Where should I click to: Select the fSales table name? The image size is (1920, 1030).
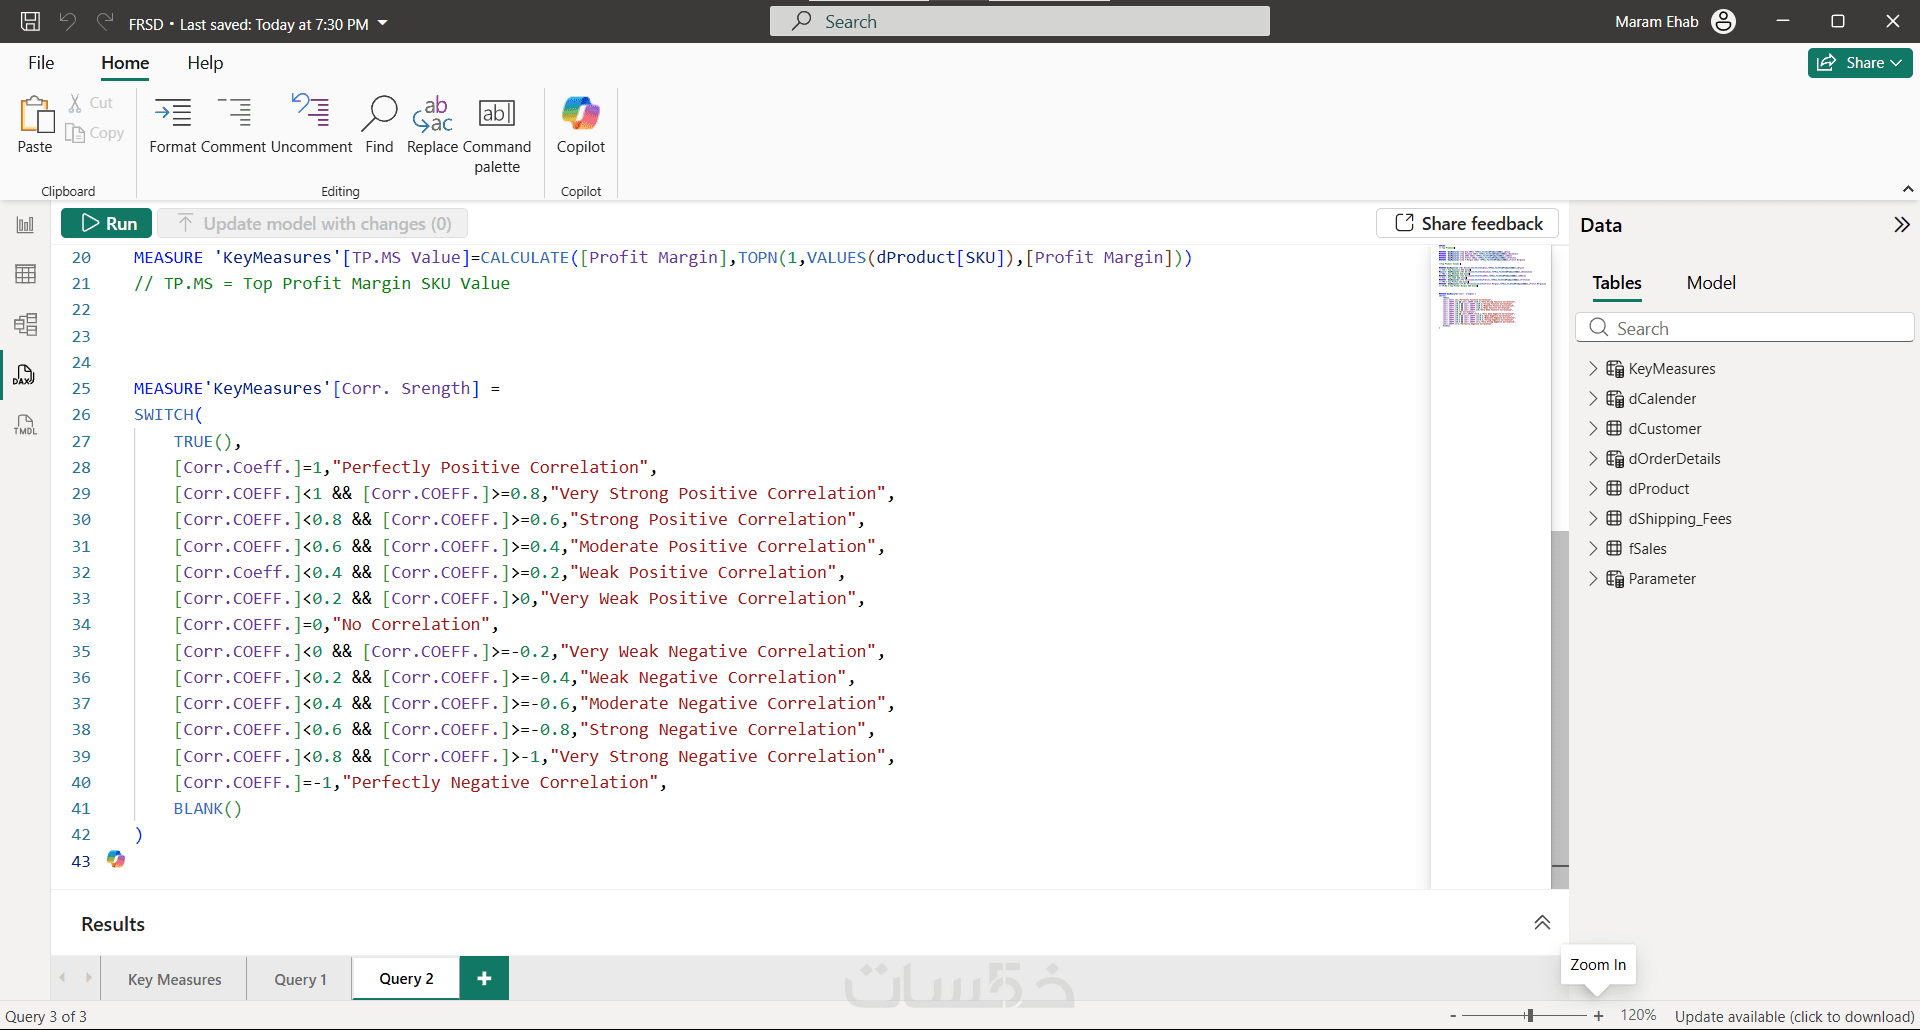(1647, 549)
